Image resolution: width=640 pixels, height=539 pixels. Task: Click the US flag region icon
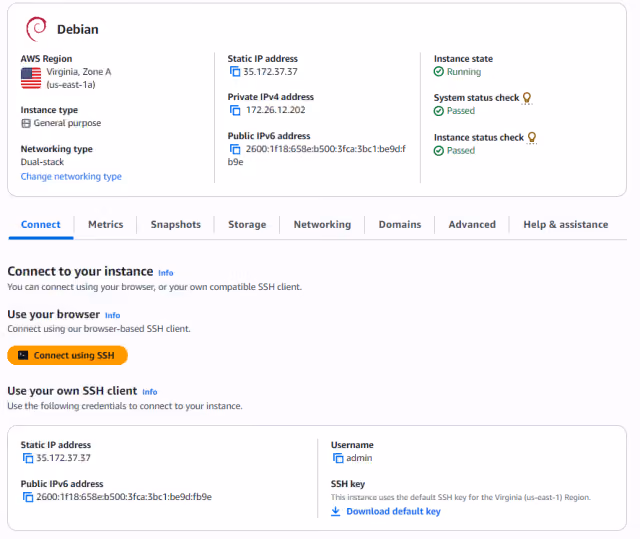pos(31,78)
